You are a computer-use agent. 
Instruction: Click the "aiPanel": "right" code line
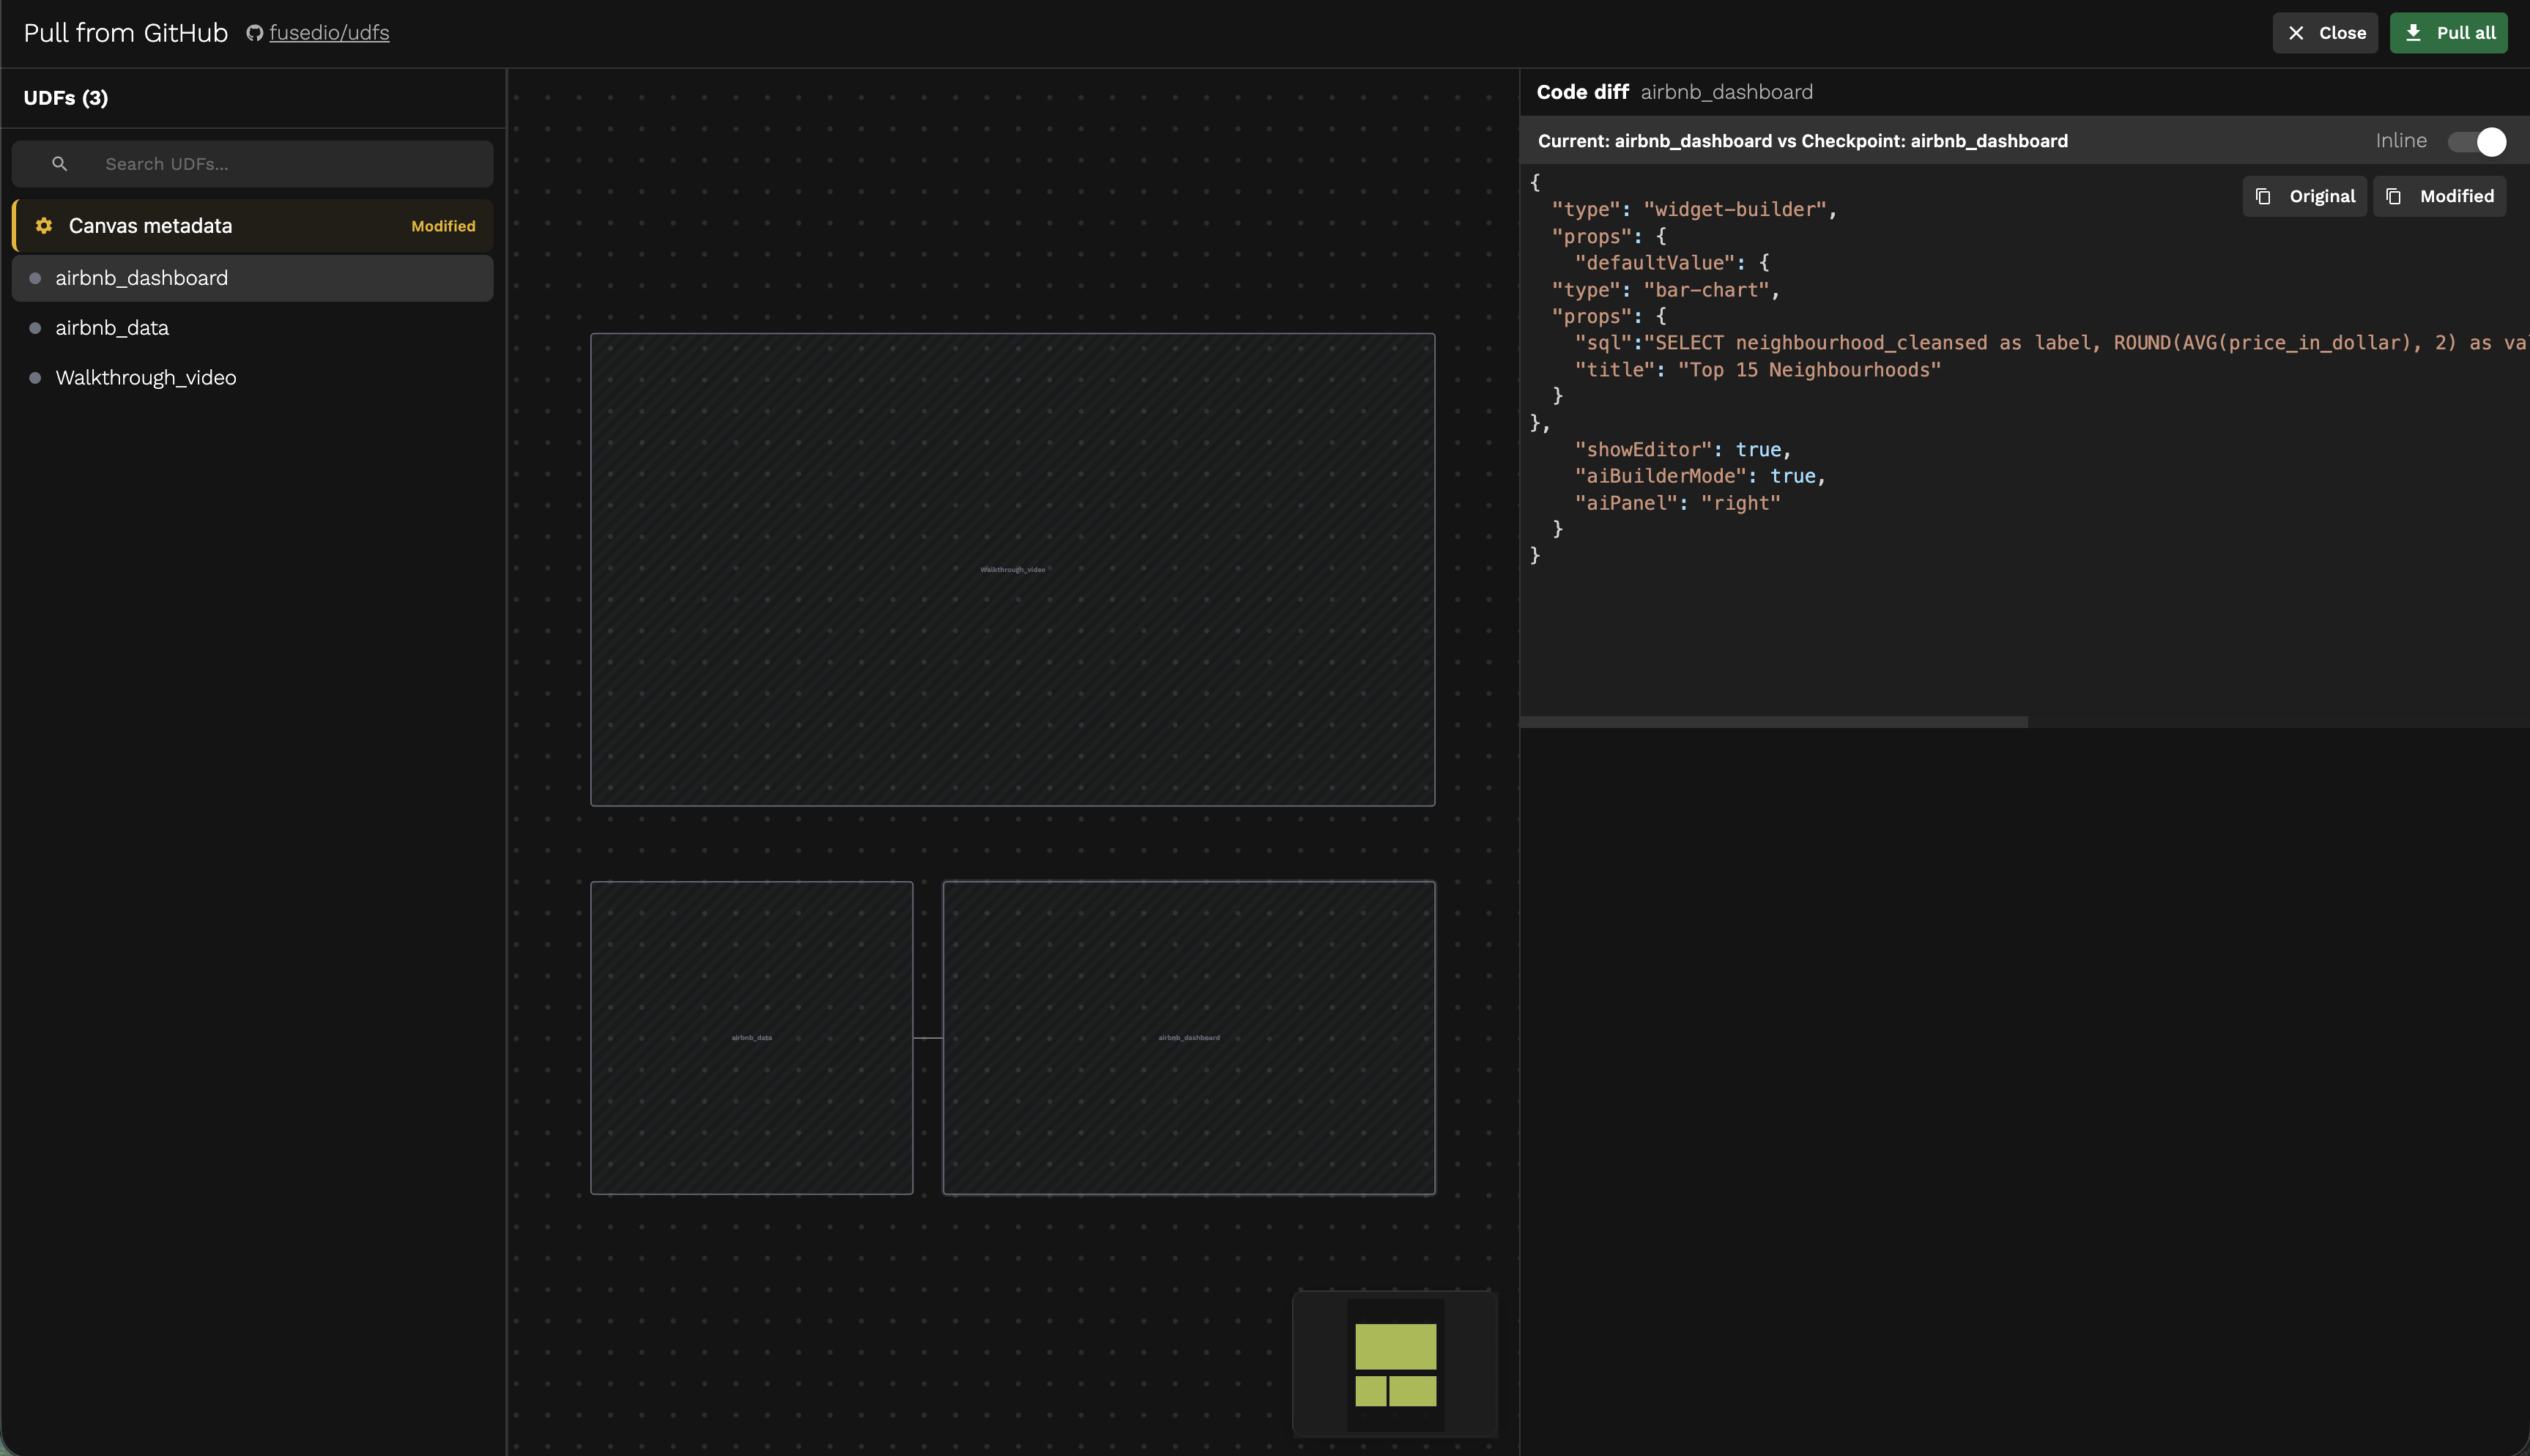(x=1677, y=503)
